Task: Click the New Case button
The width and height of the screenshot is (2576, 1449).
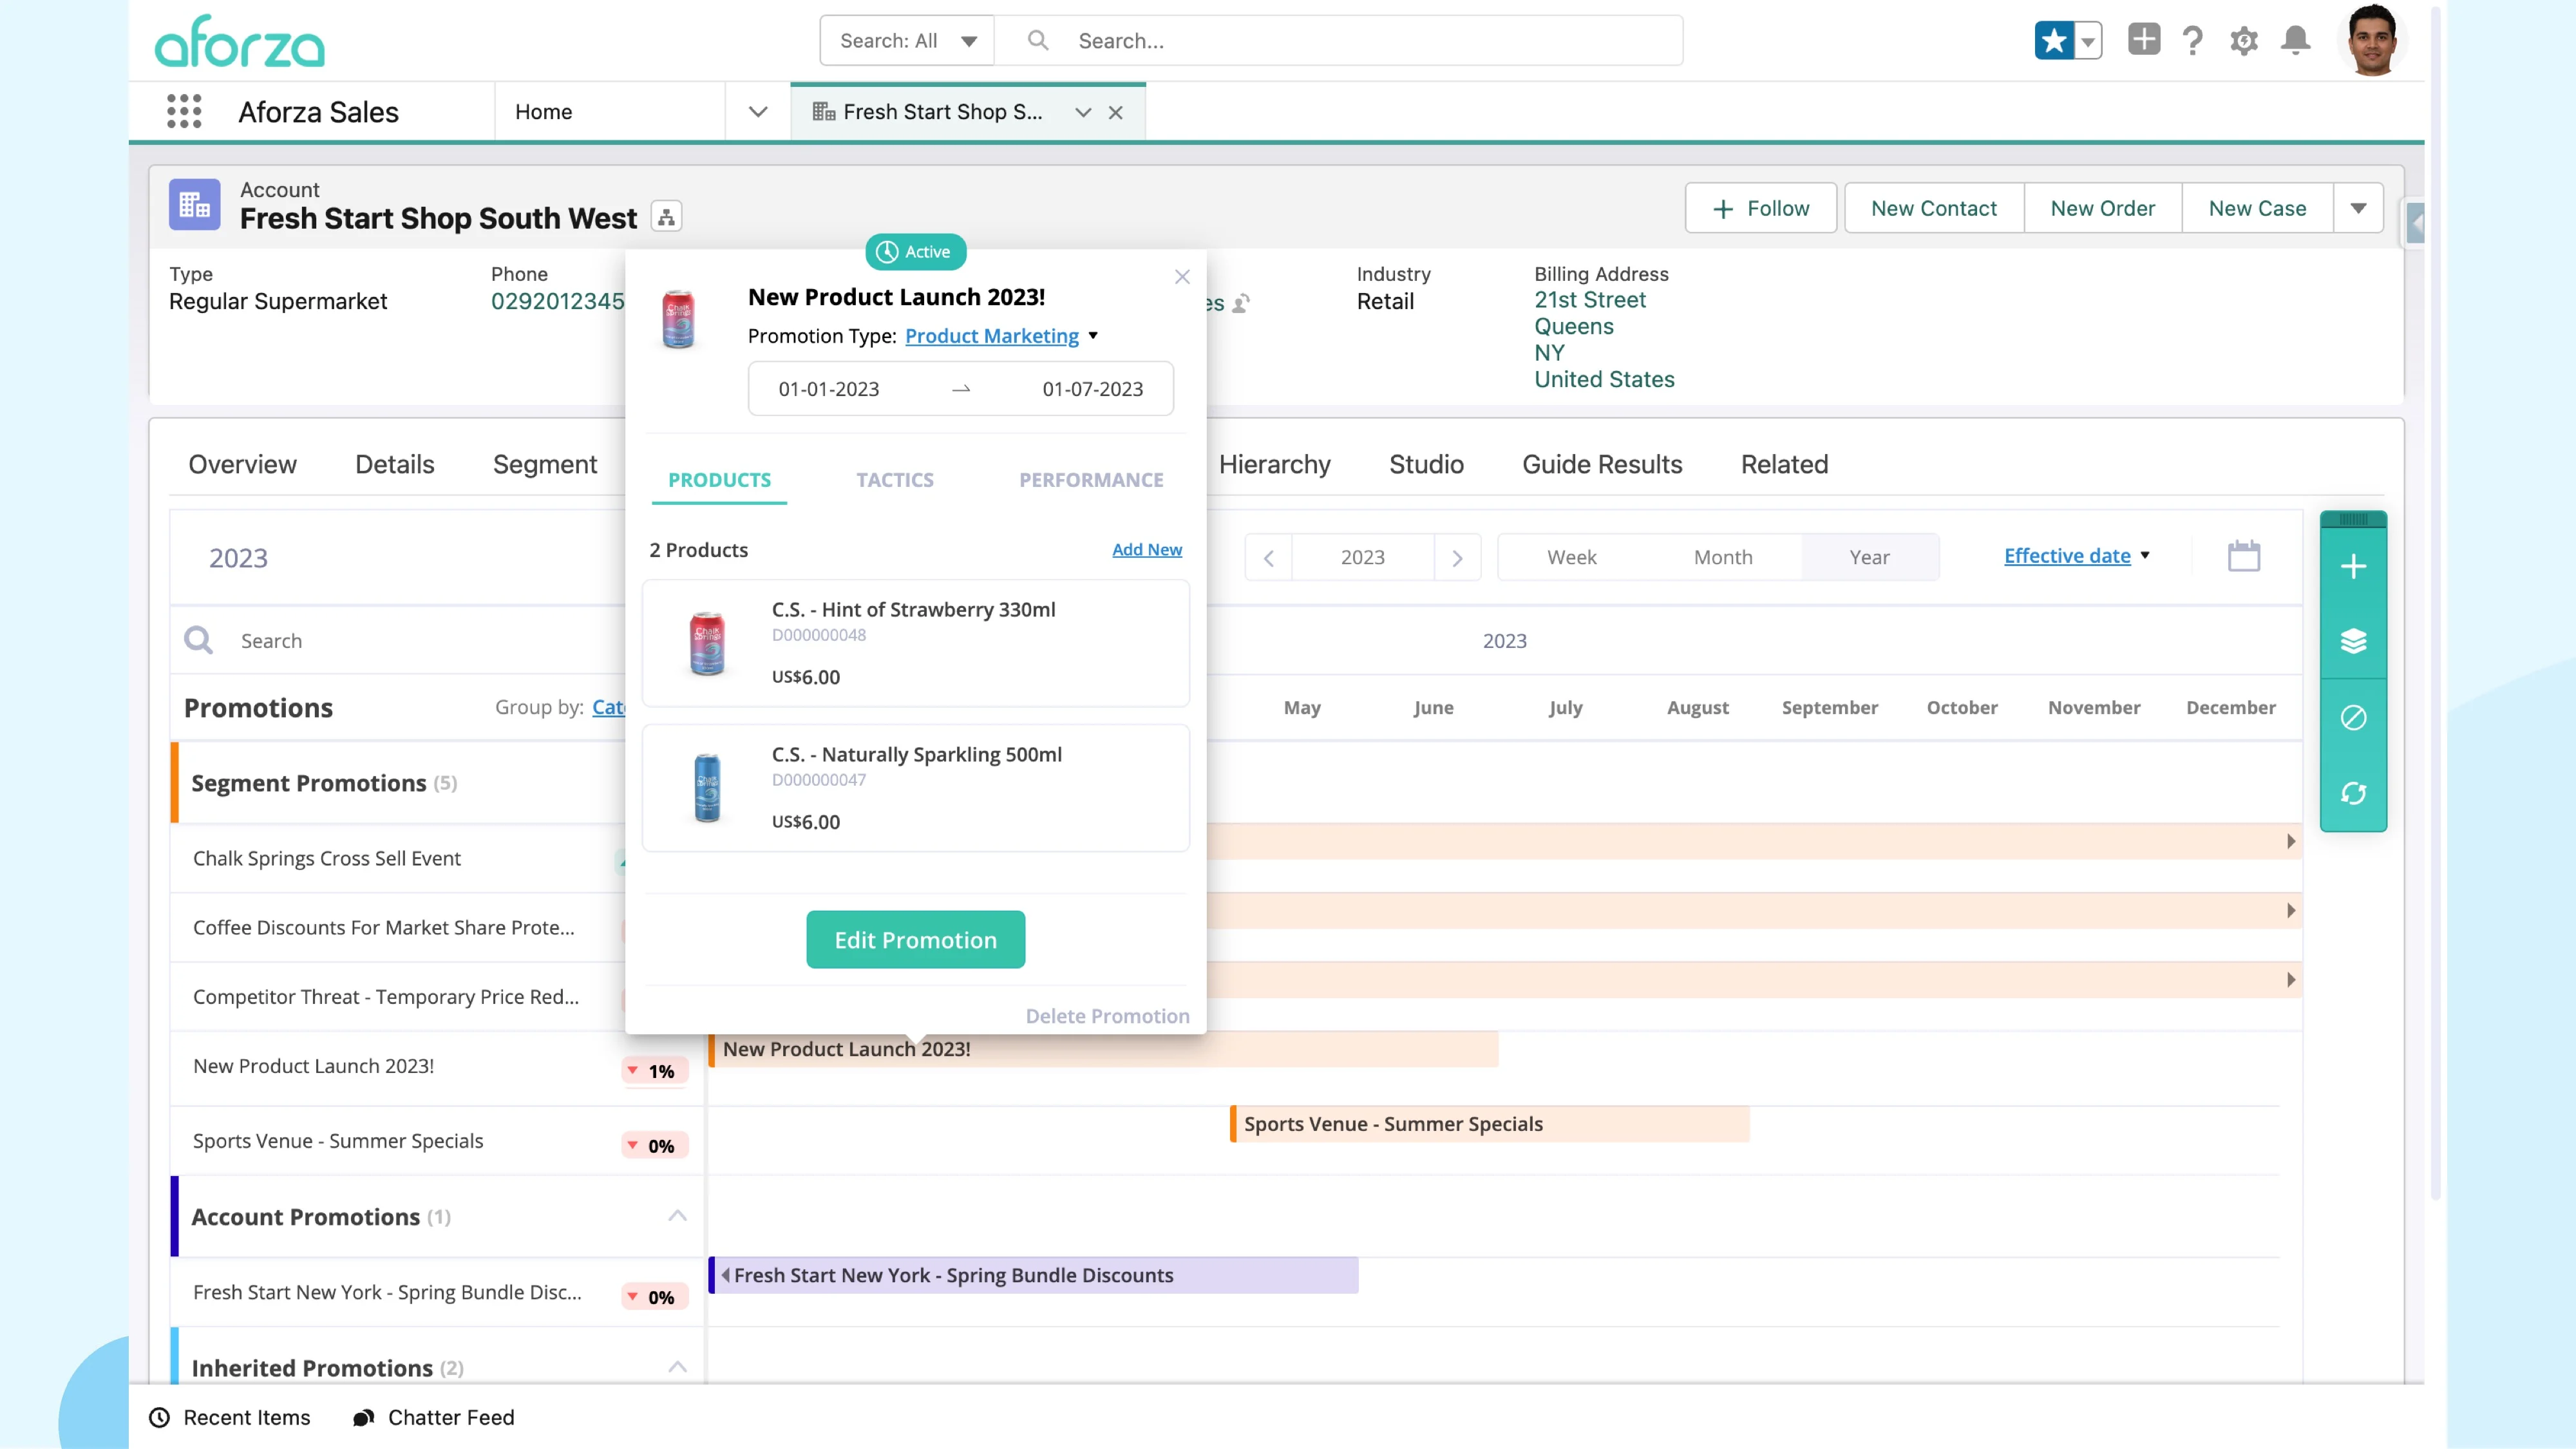Action: [2257, 208]
